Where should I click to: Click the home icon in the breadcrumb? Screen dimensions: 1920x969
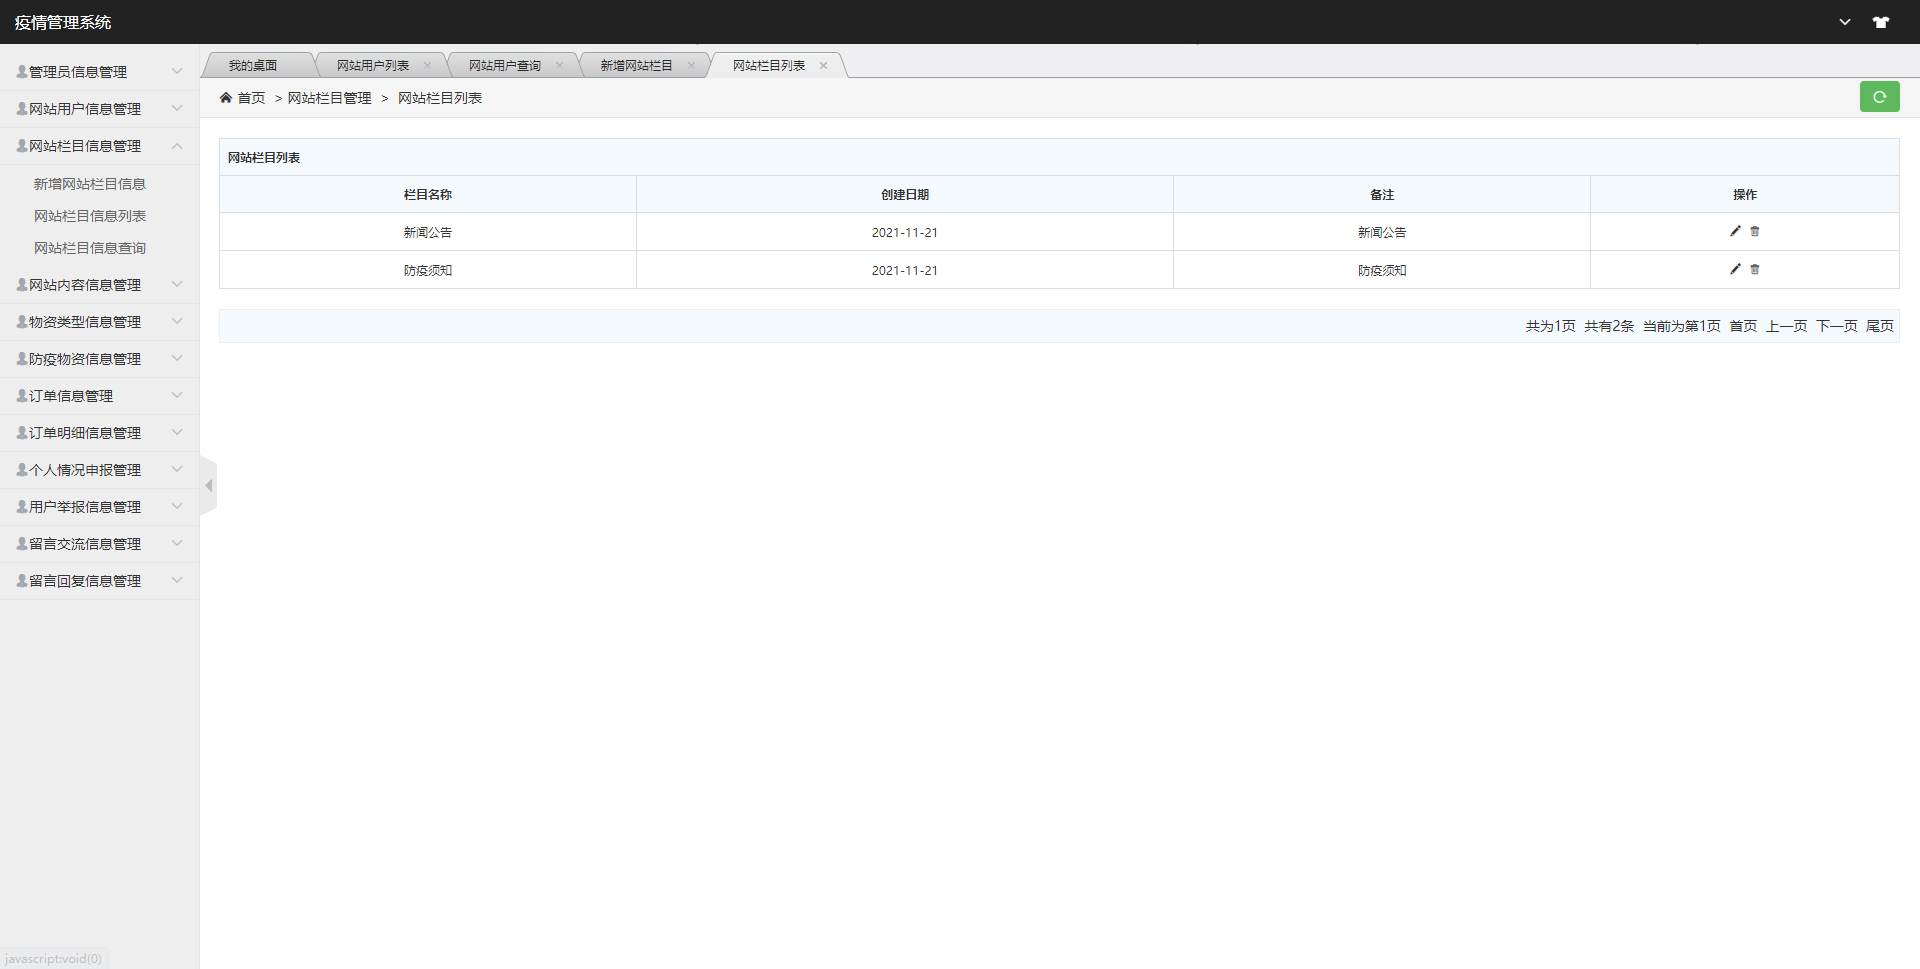[x=226, y=98]
